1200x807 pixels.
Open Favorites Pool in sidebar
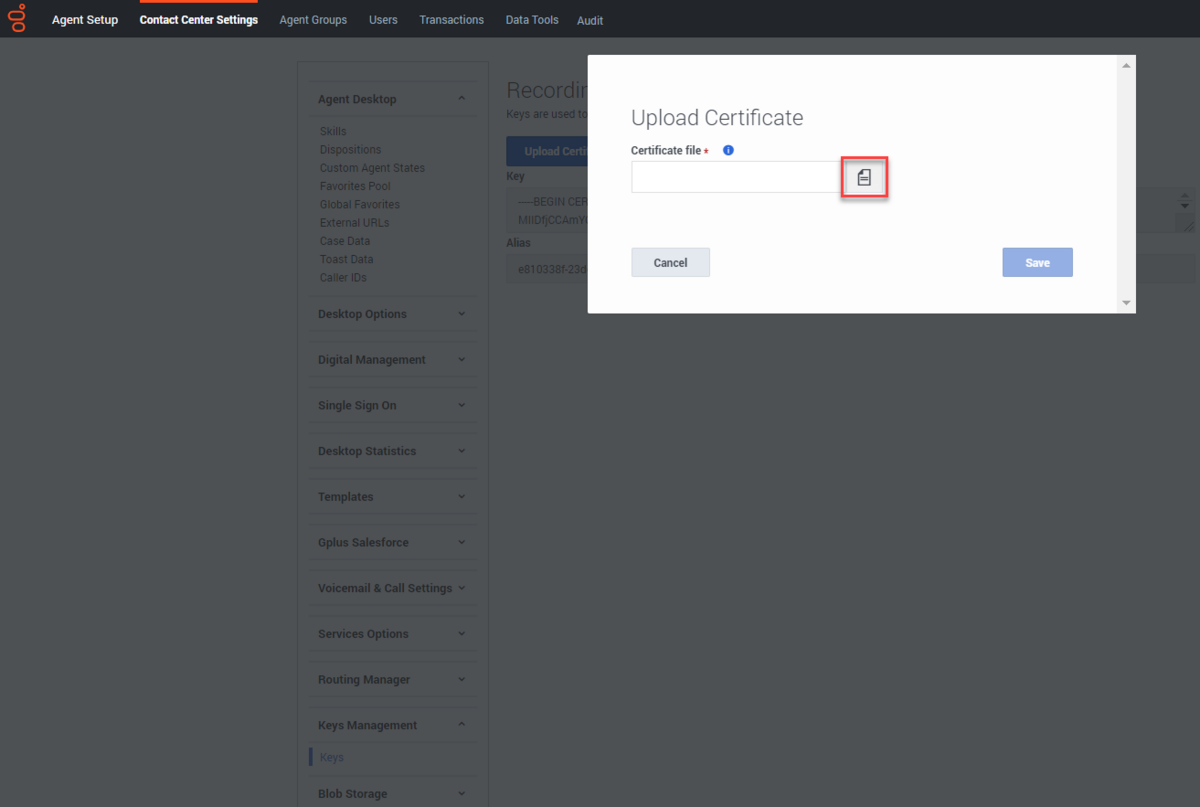point(355,186)
